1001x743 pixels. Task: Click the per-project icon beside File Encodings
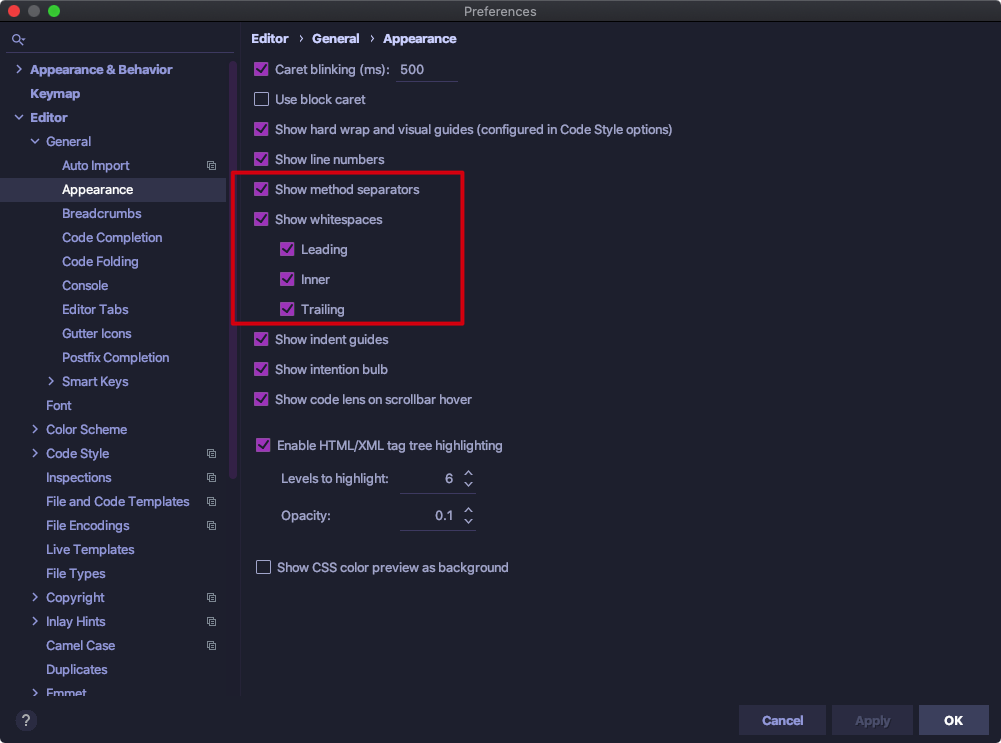(211, 526)
